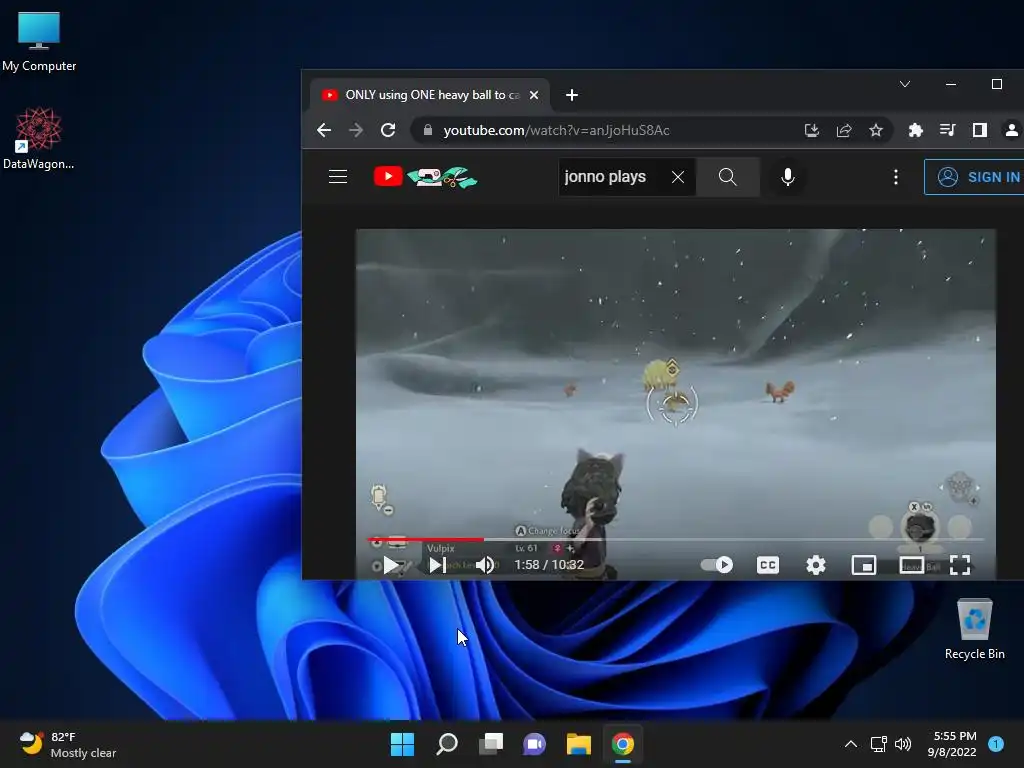Go to YouTube home via logo

(425, 176)
